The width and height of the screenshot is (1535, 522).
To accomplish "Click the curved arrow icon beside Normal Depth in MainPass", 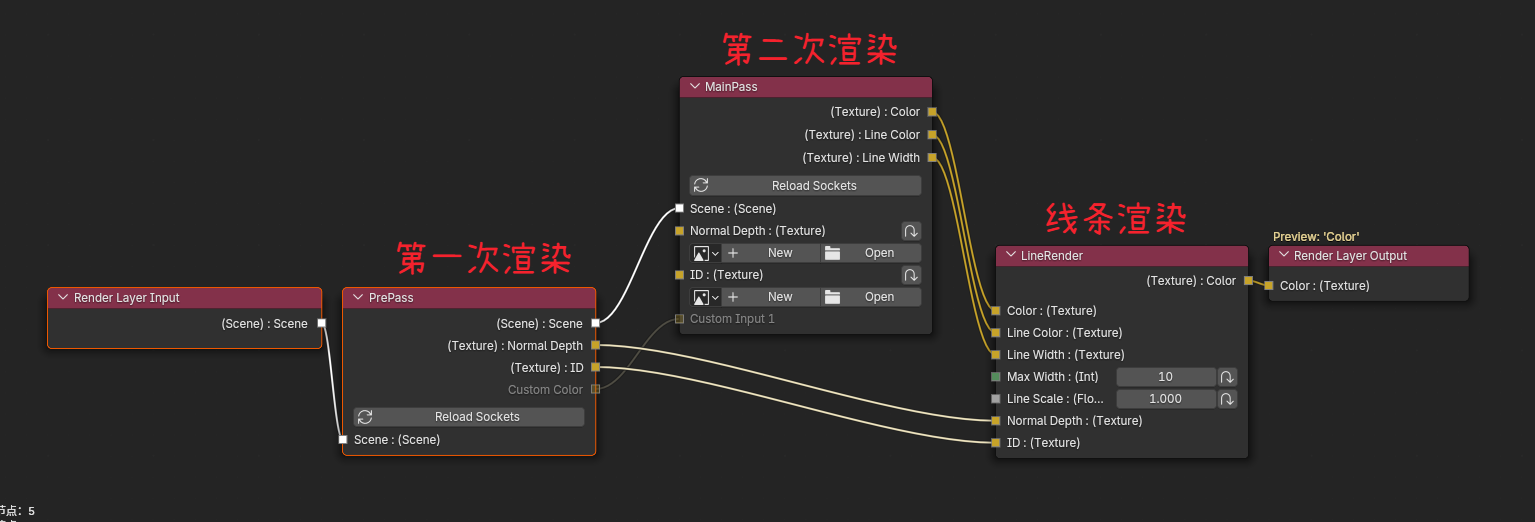I will coord(911,231).
